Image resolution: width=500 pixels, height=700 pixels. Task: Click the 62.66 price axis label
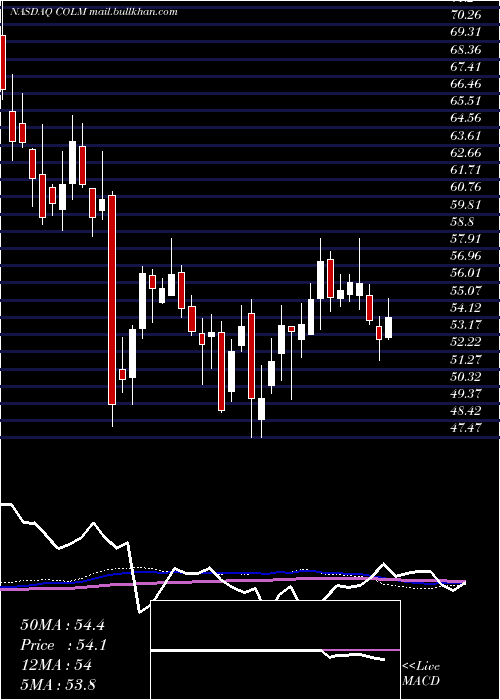coord(466,153)
